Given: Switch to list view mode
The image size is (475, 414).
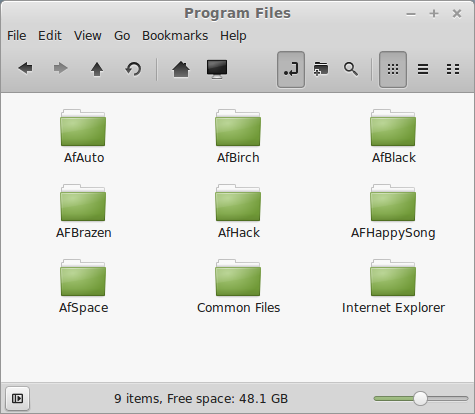Looking at the screenshot, I should tap(423, 69).
